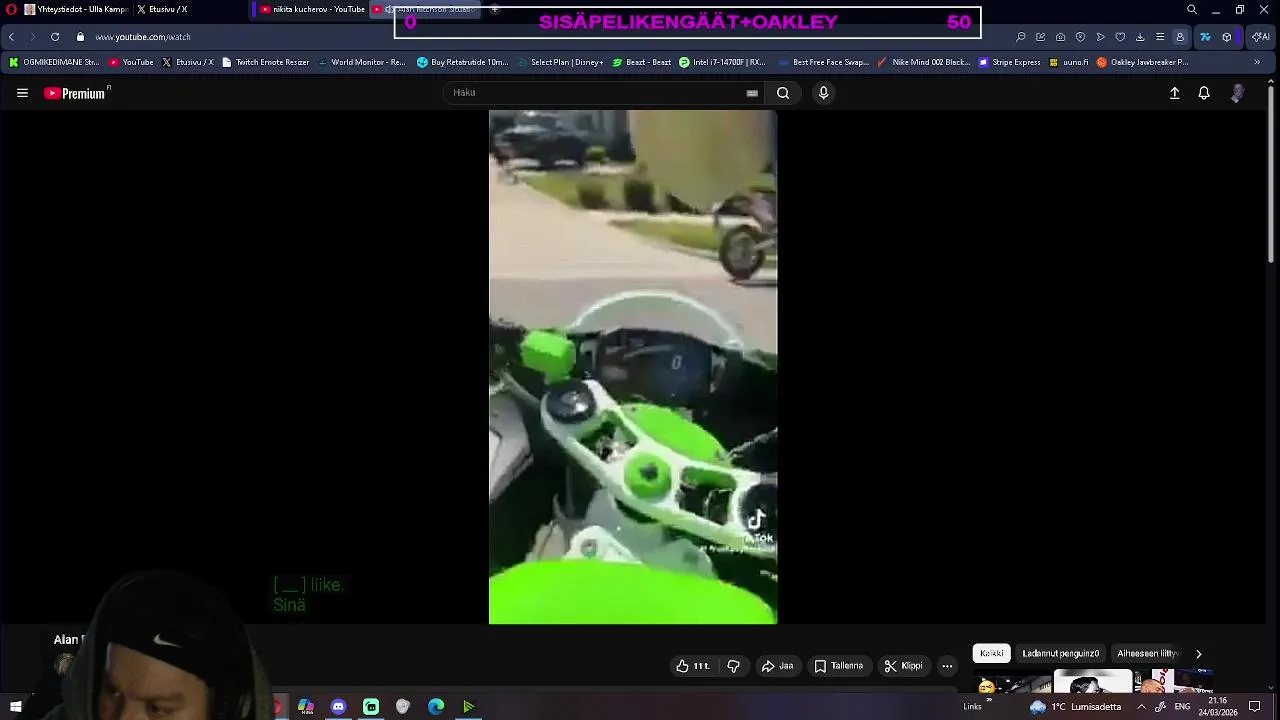The image size is (1280, 720).
Task: Switch to nikita kucherov - YouTube tab
Action: click(x=312, y=9)
